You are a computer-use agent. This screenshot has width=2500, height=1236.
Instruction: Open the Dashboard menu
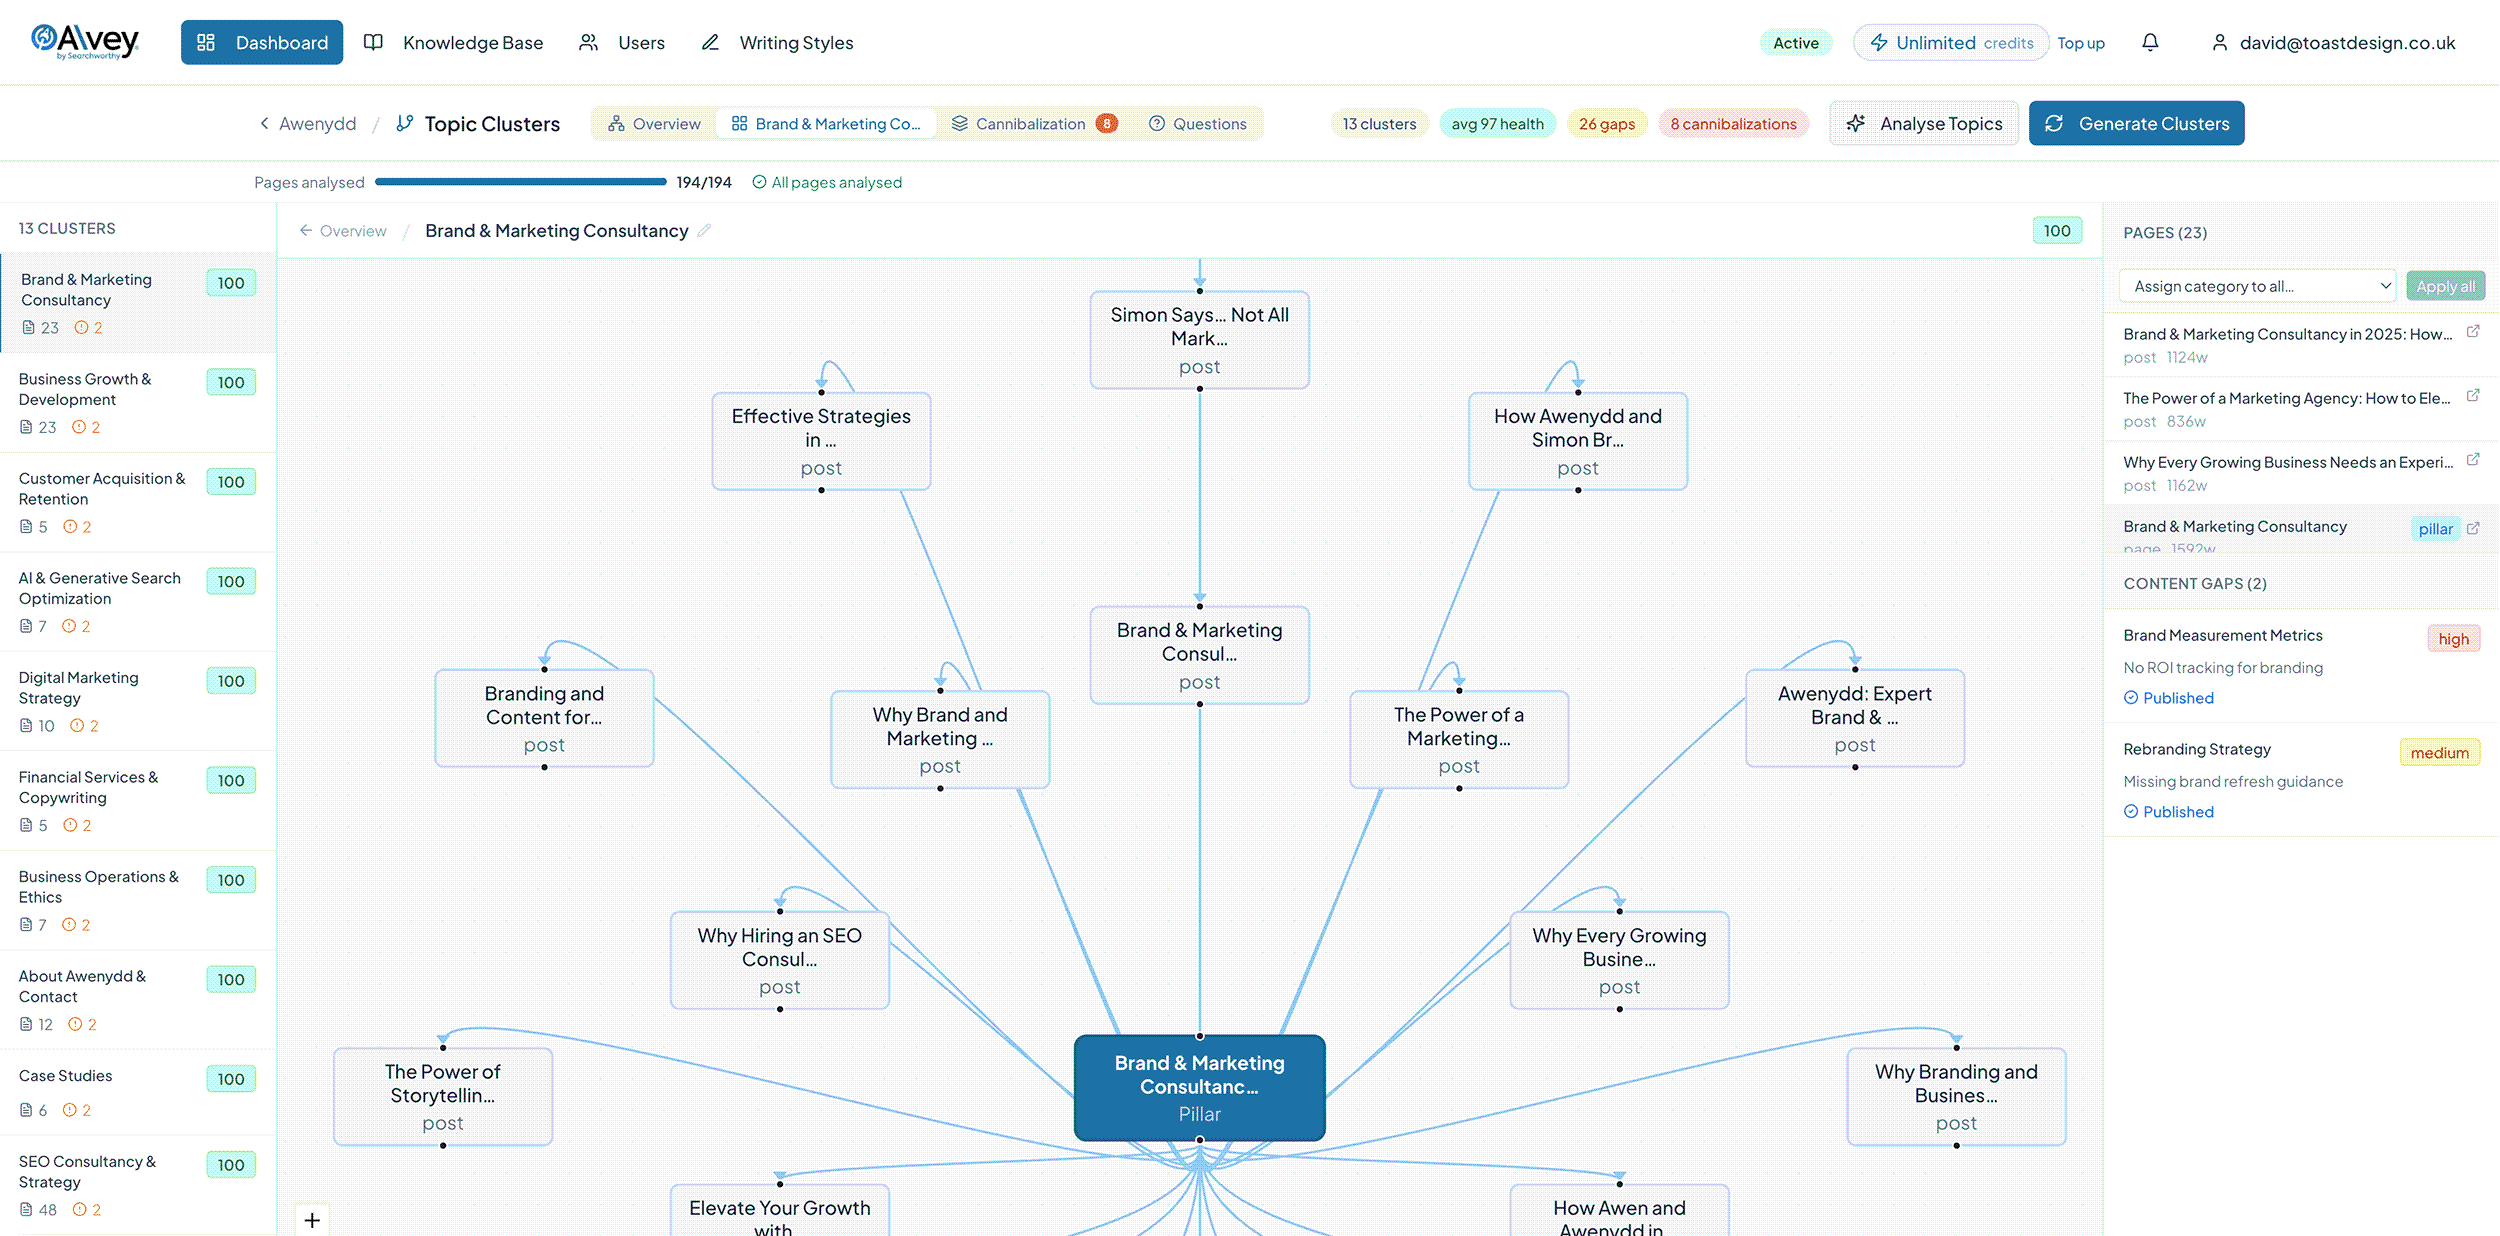tap(262, 42)
